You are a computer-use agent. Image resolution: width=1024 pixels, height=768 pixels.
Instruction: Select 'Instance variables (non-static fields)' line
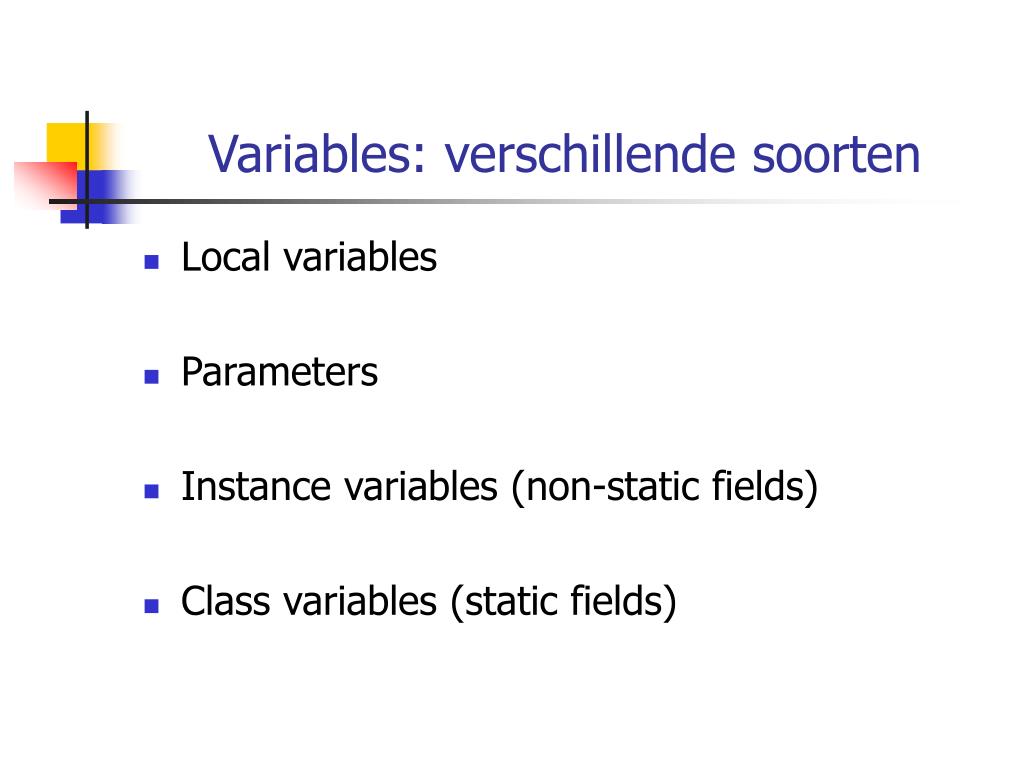pyautogui.click(x=500, y=487)
